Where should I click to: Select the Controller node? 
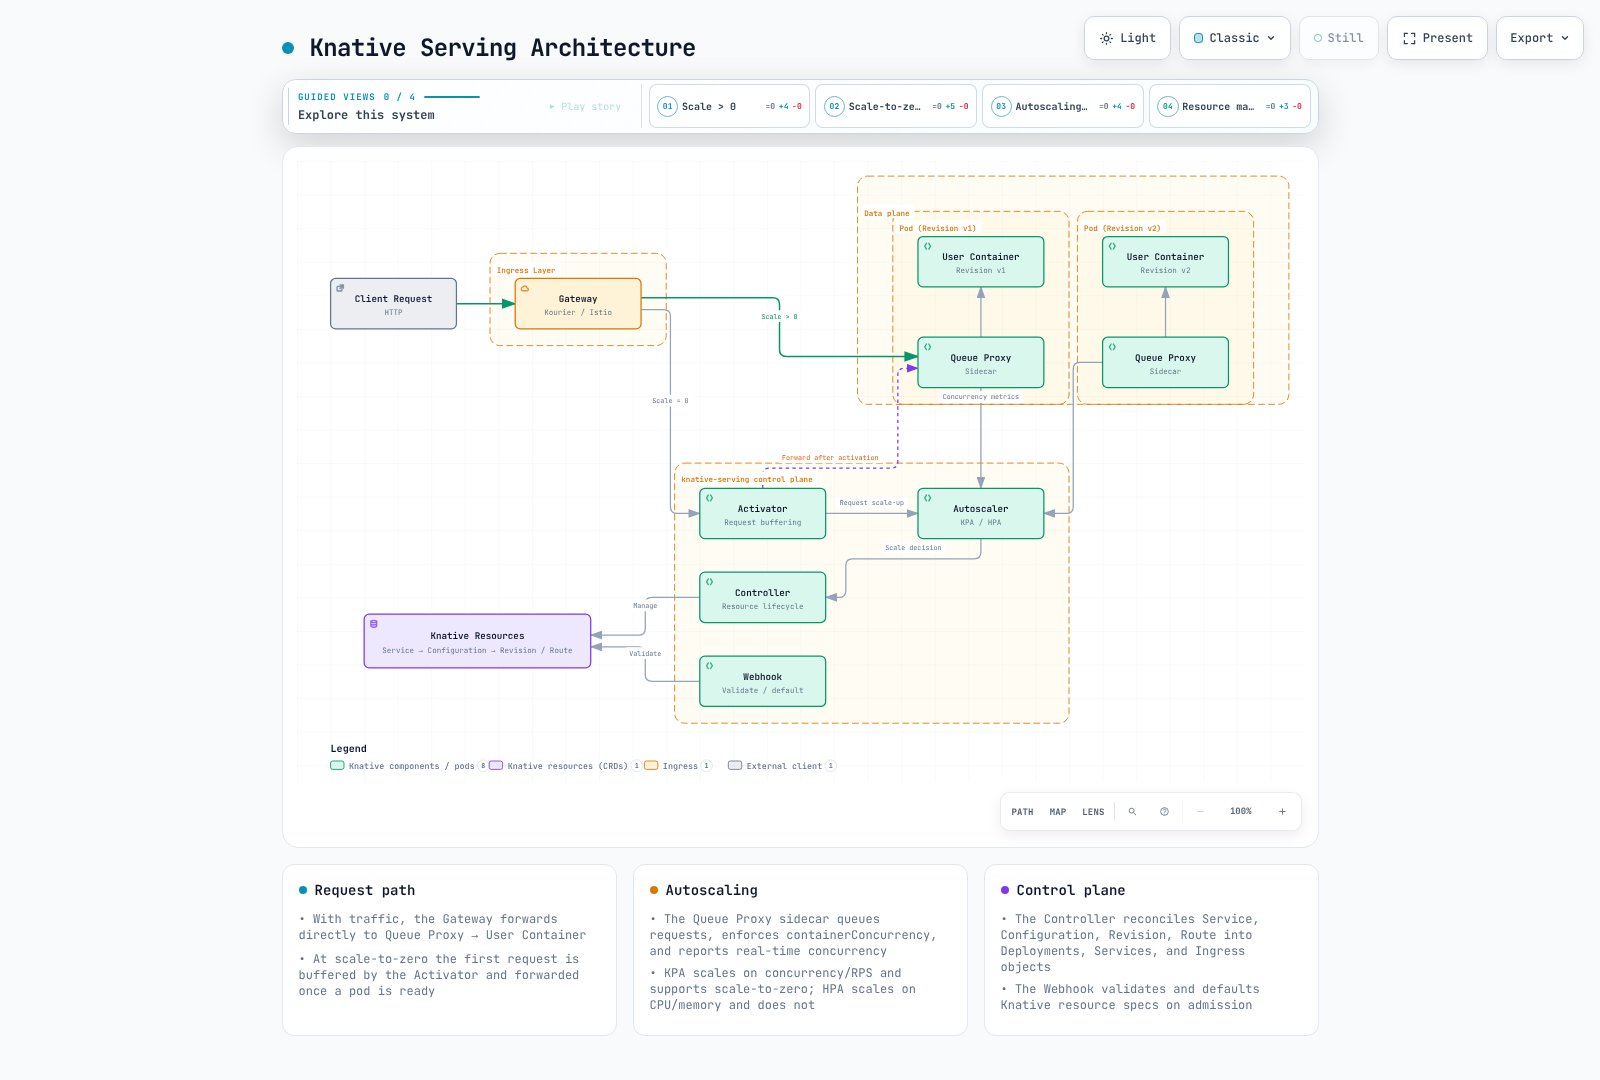[x=763, y=598]
